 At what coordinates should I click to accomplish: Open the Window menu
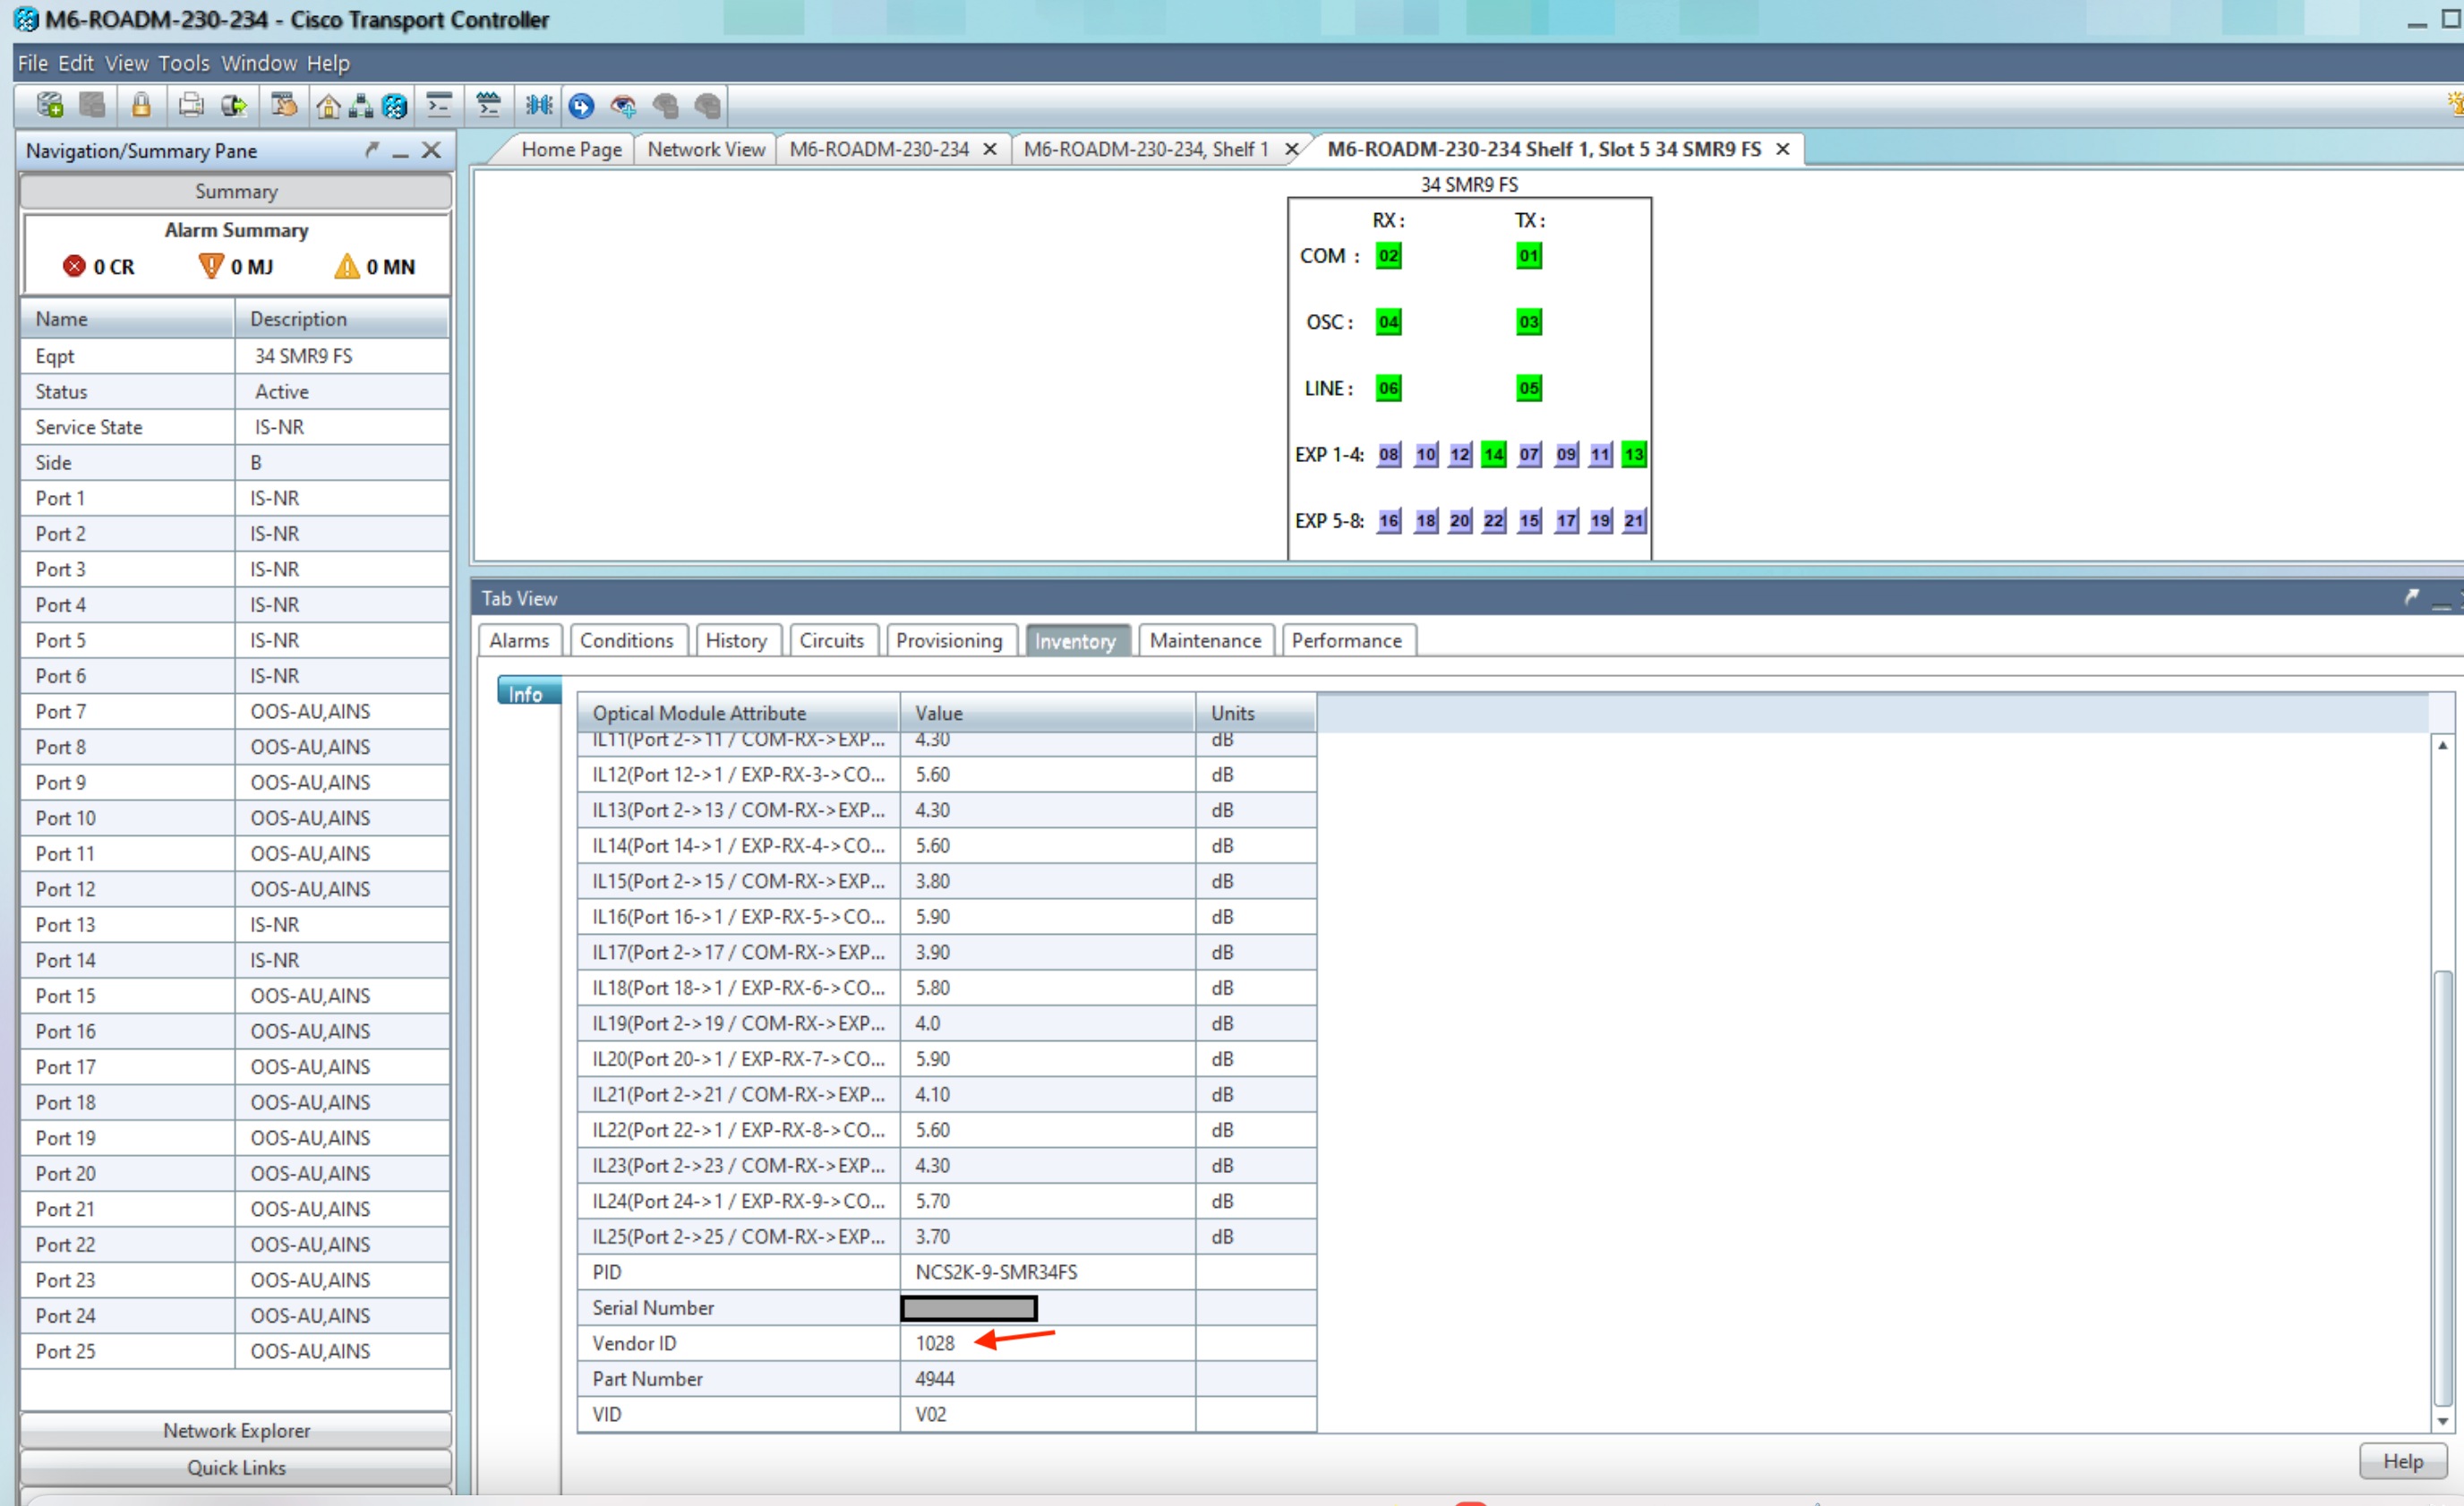pos(259,63)
